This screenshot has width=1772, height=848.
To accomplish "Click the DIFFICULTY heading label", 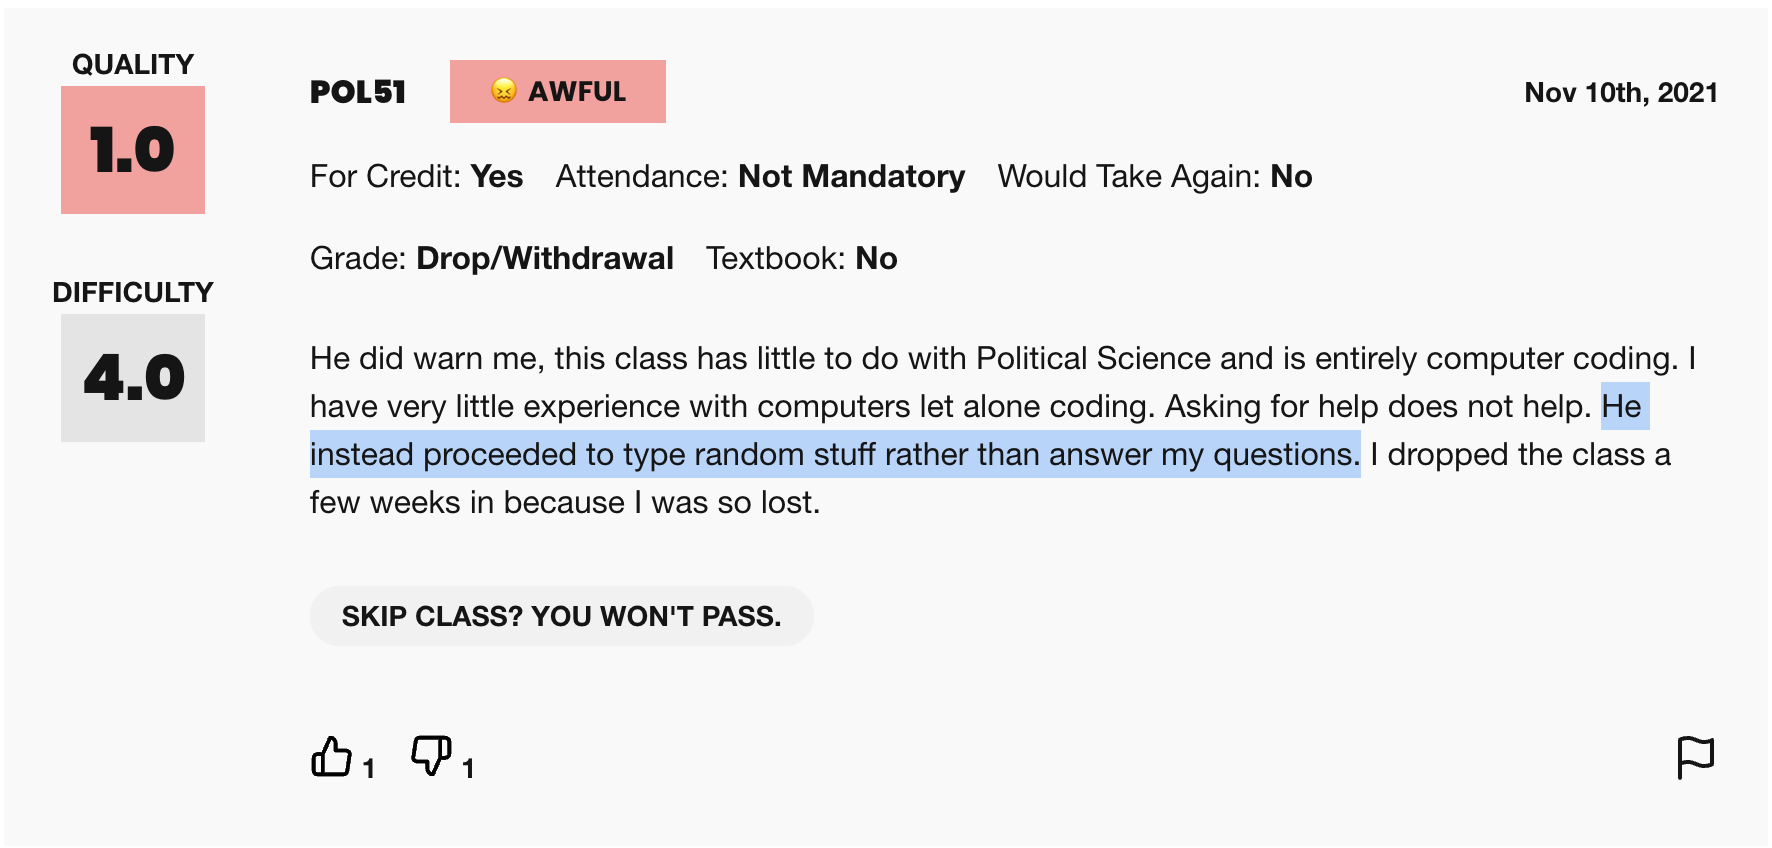I will (x=133, y=293).
